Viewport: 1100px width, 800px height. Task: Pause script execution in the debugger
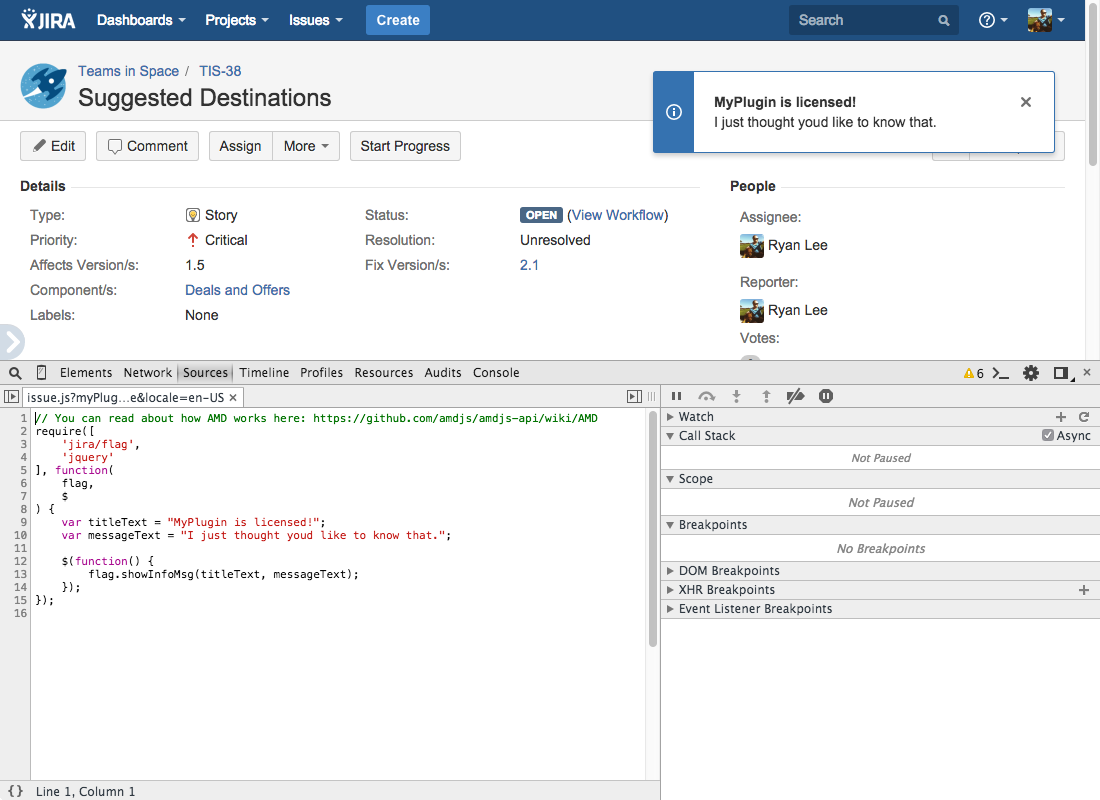coord(675,396)
